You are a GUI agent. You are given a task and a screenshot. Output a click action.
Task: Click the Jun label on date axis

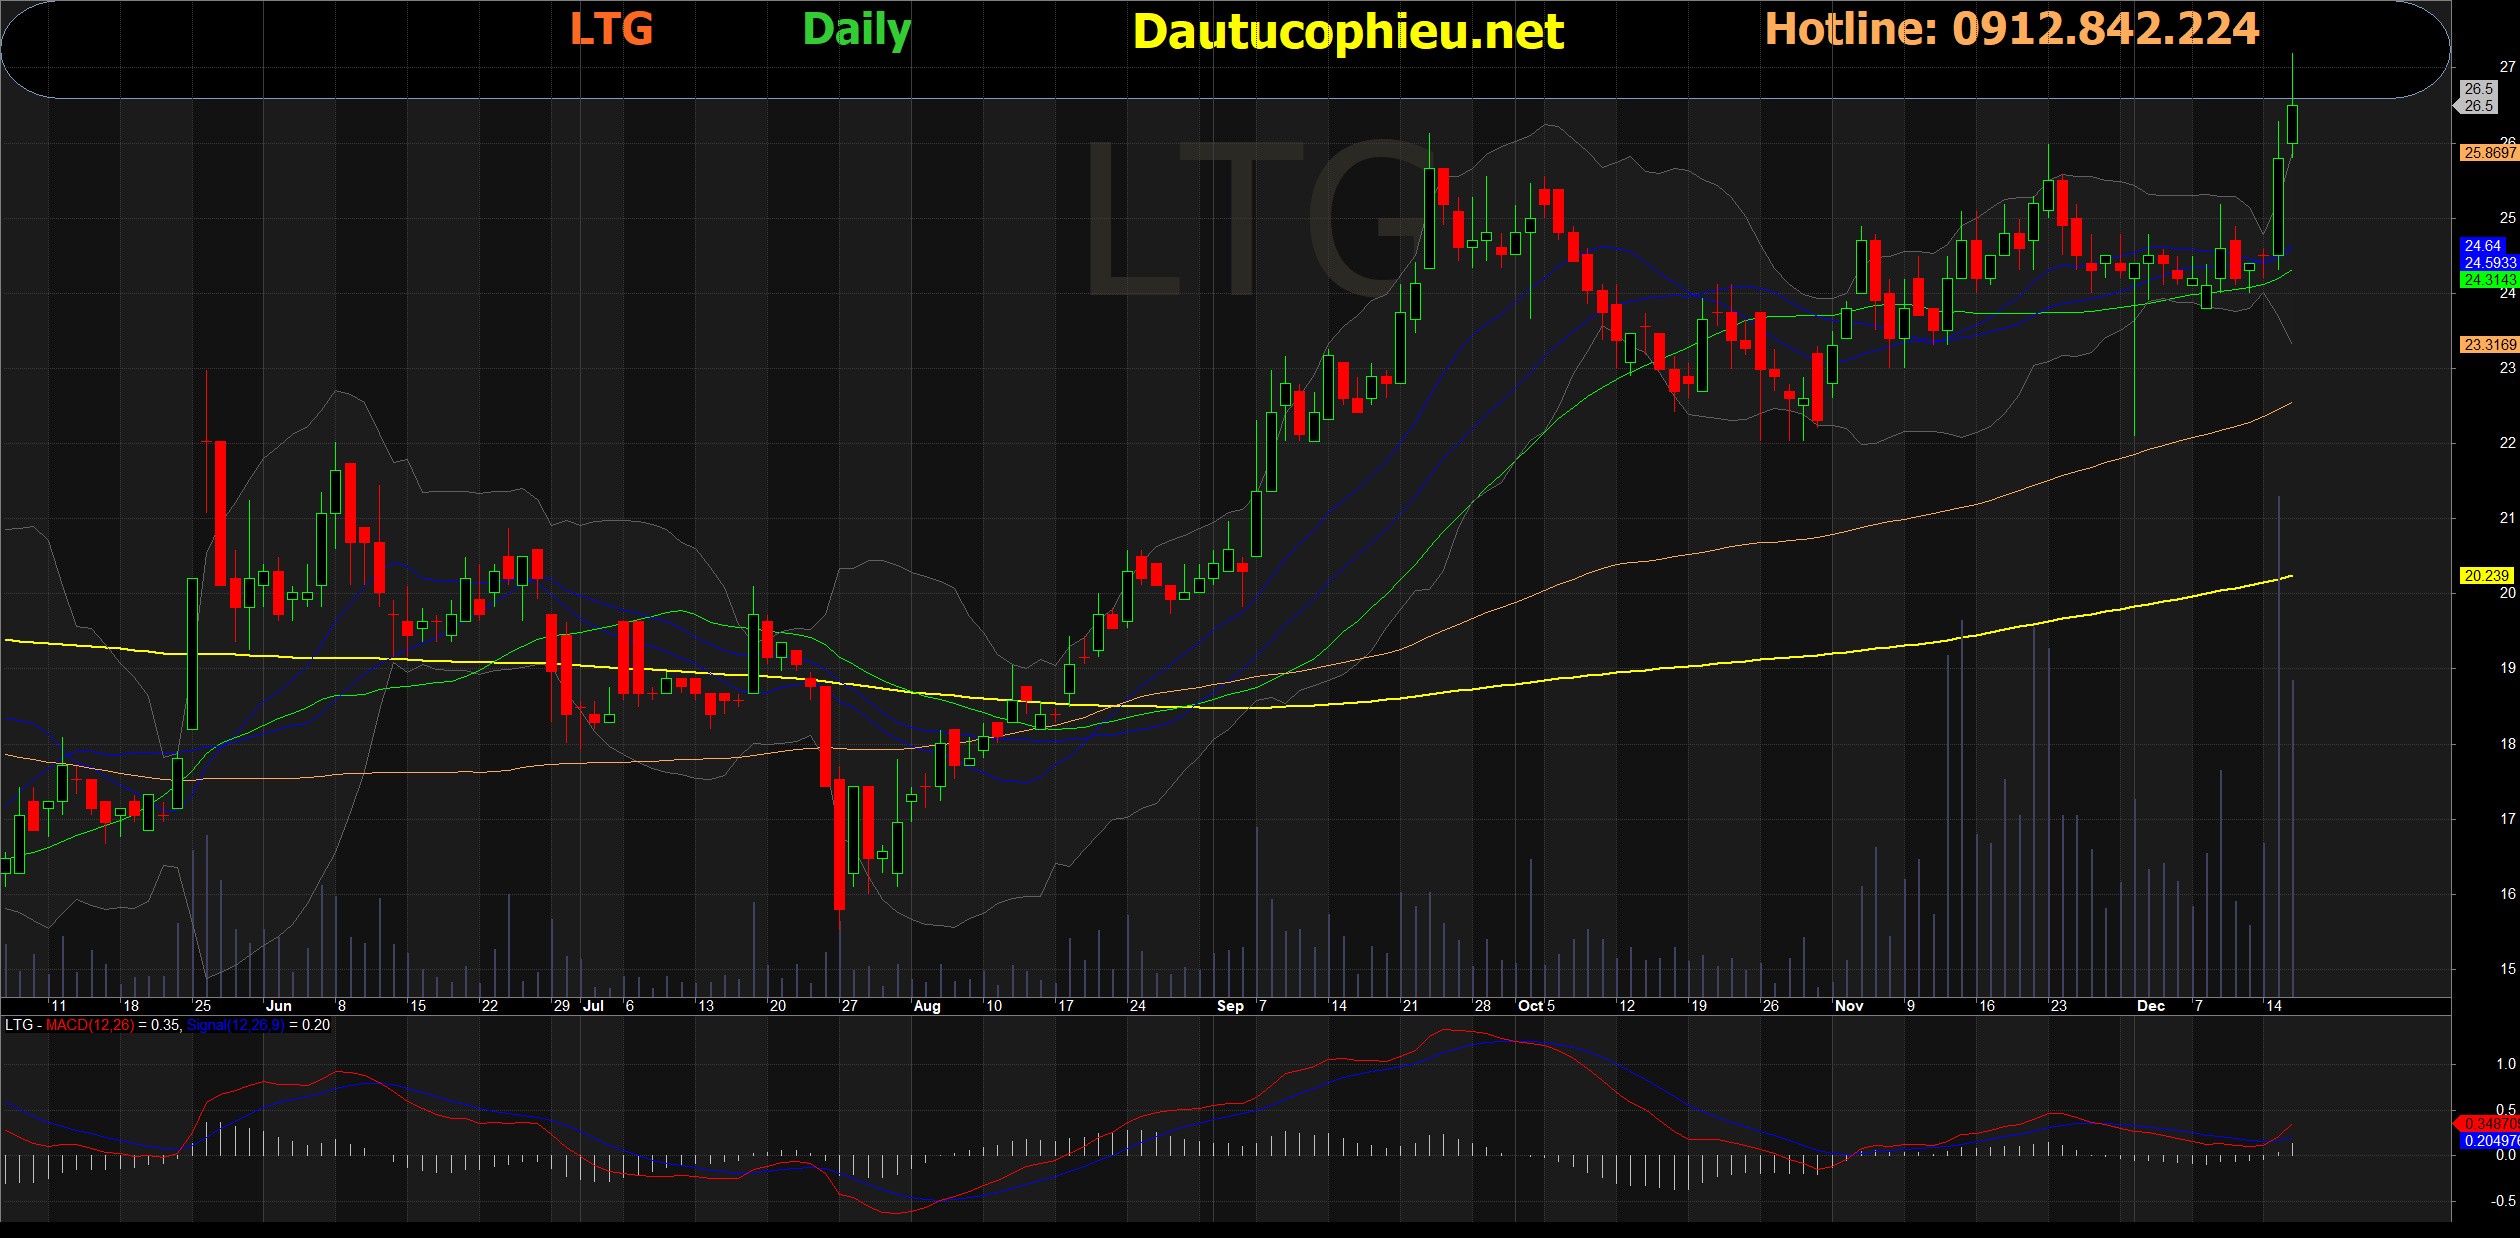pyautogui.click(x=279, y=1006)
